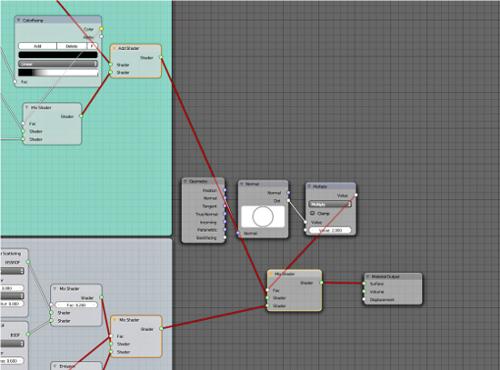Click the Backfacing output socket on Geometry node
Viewport: 500px width, 370px height.
pos(225,237)
